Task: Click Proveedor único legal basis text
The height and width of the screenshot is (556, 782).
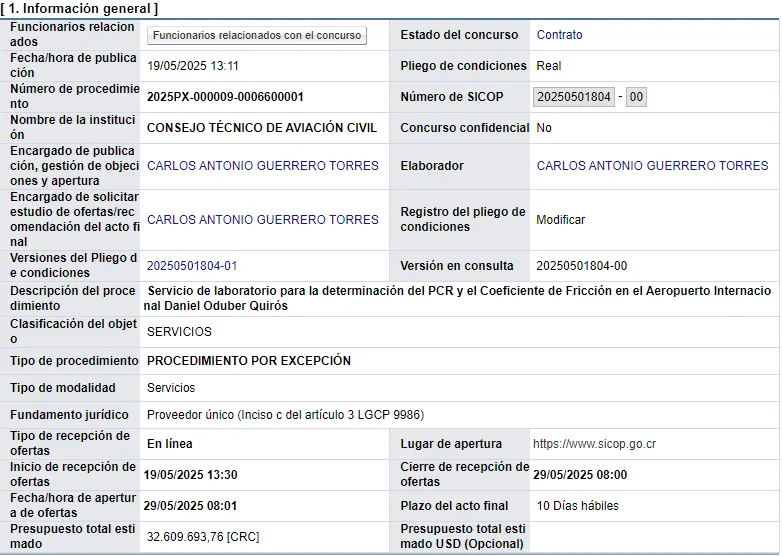Action: 285,414
